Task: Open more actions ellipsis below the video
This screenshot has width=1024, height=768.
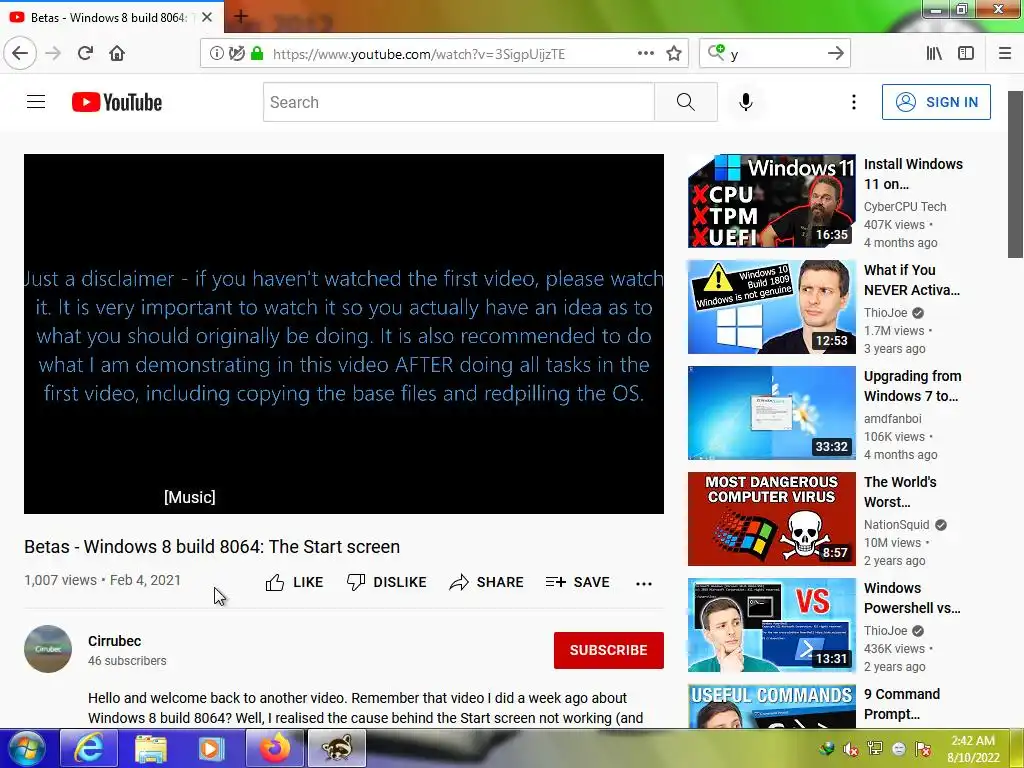Action: (x=644, y=583)
